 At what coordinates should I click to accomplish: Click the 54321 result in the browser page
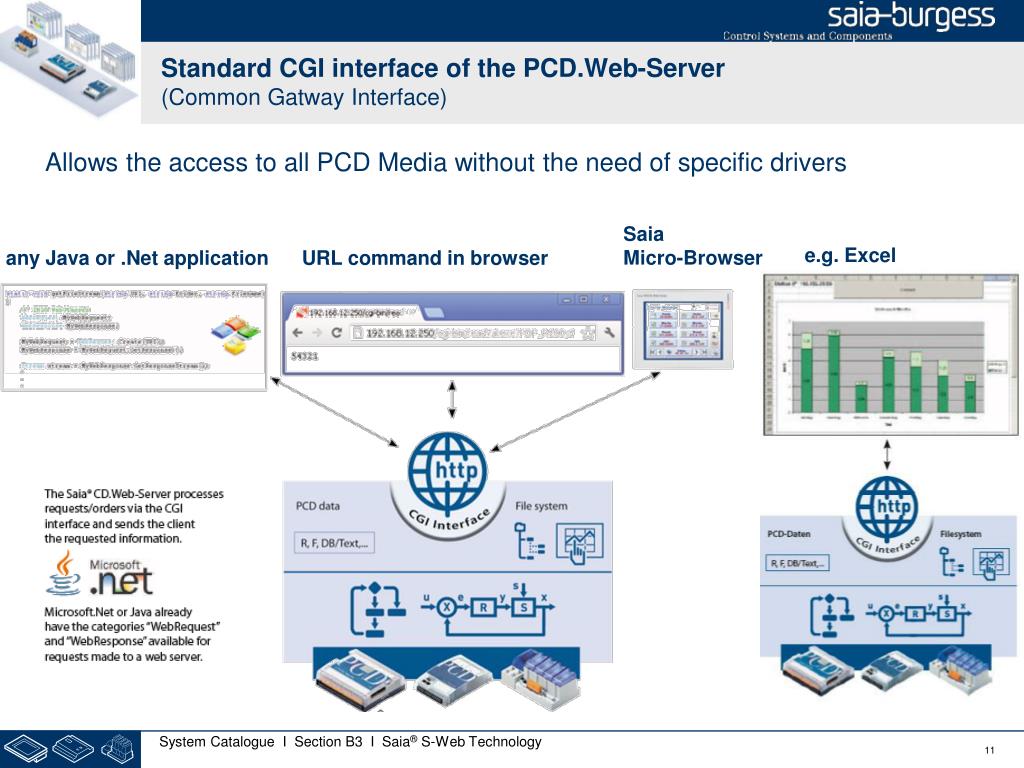(x=305, y=356)
